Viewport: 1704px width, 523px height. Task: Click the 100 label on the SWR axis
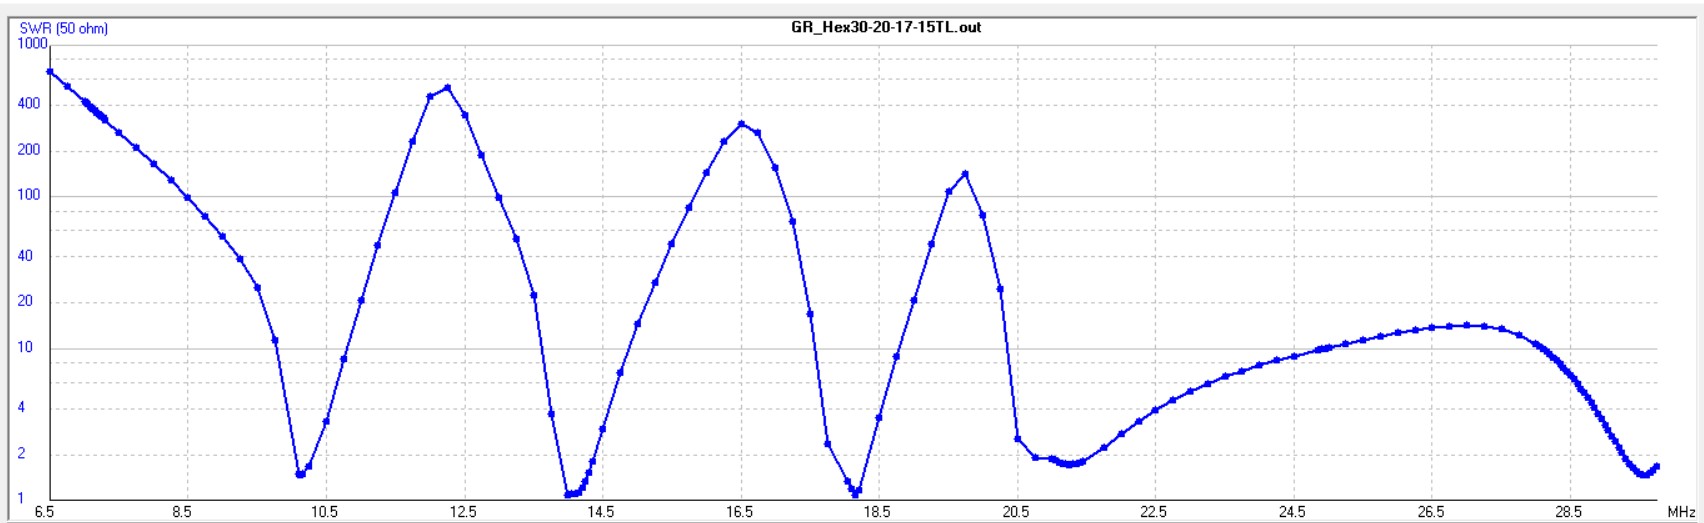[30, 195]
